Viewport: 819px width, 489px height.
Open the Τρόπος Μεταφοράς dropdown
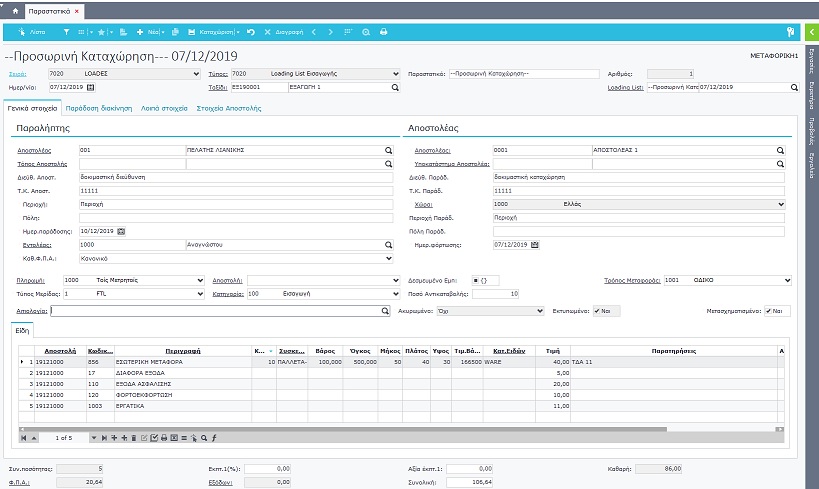[x=787, y=280]
